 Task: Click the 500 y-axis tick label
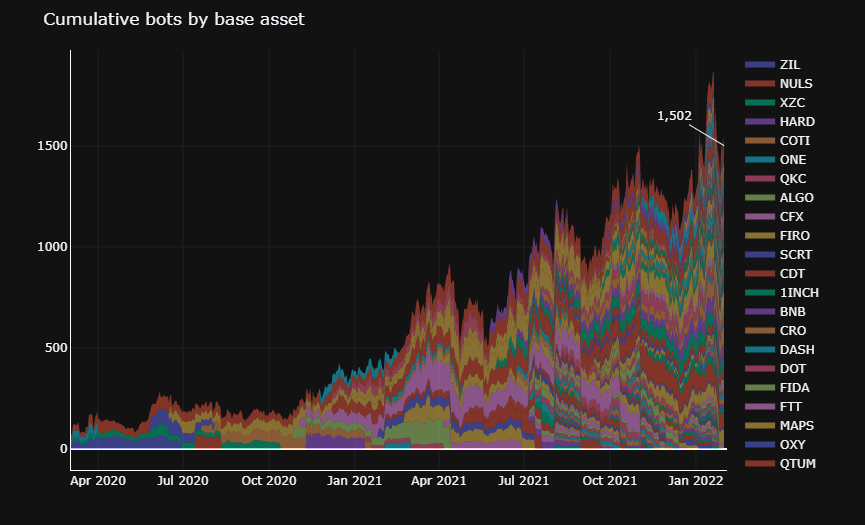[x=55, y=348]
